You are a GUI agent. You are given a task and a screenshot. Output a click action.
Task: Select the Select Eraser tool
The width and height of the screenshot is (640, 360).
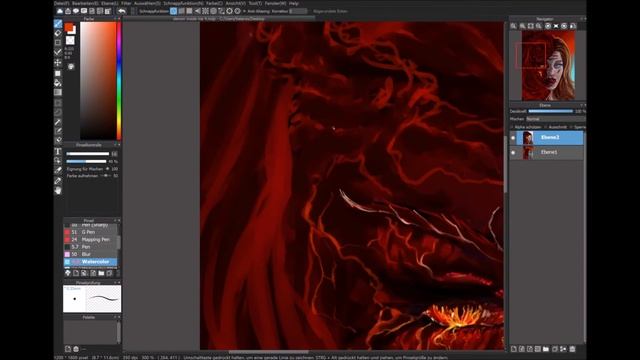(58, 140)
